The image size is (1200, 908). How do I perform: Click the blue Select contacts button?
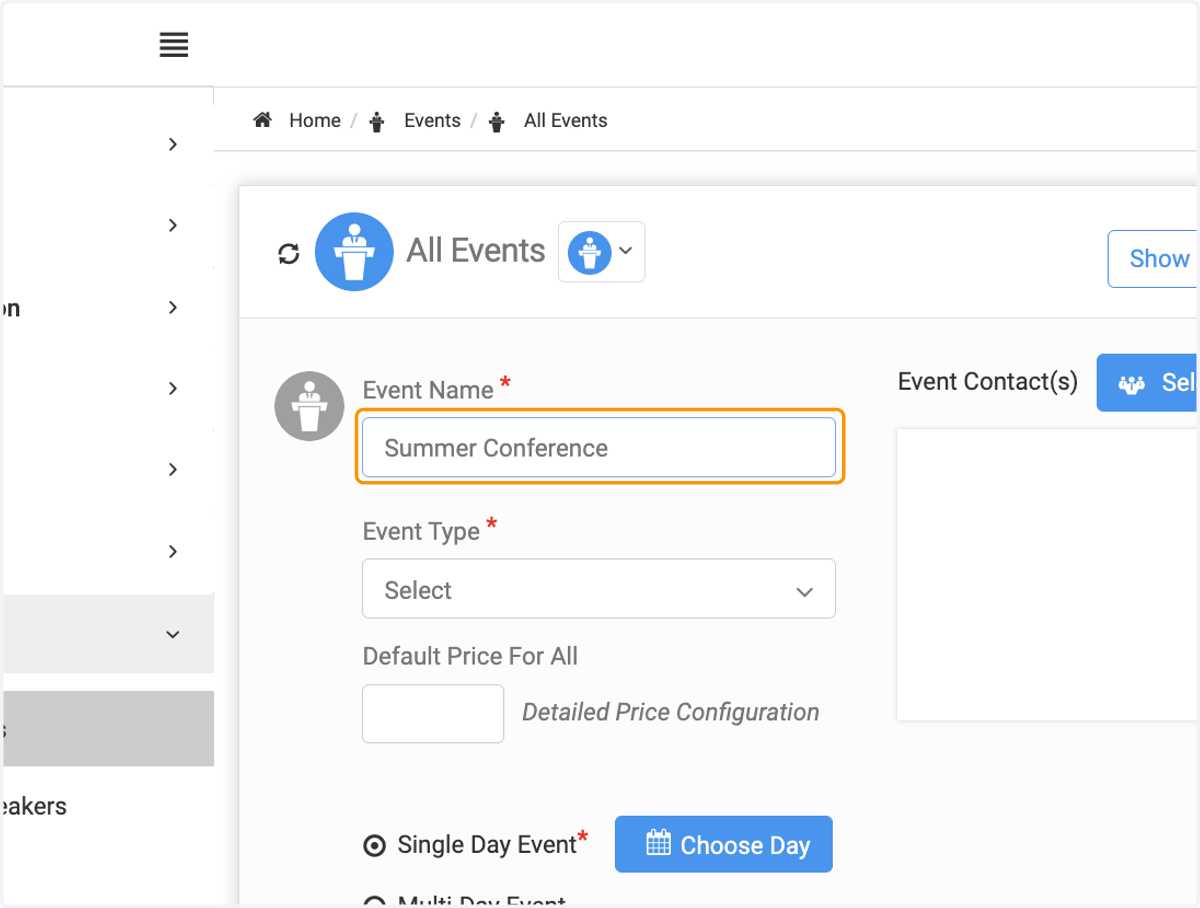click(1148, 382)
